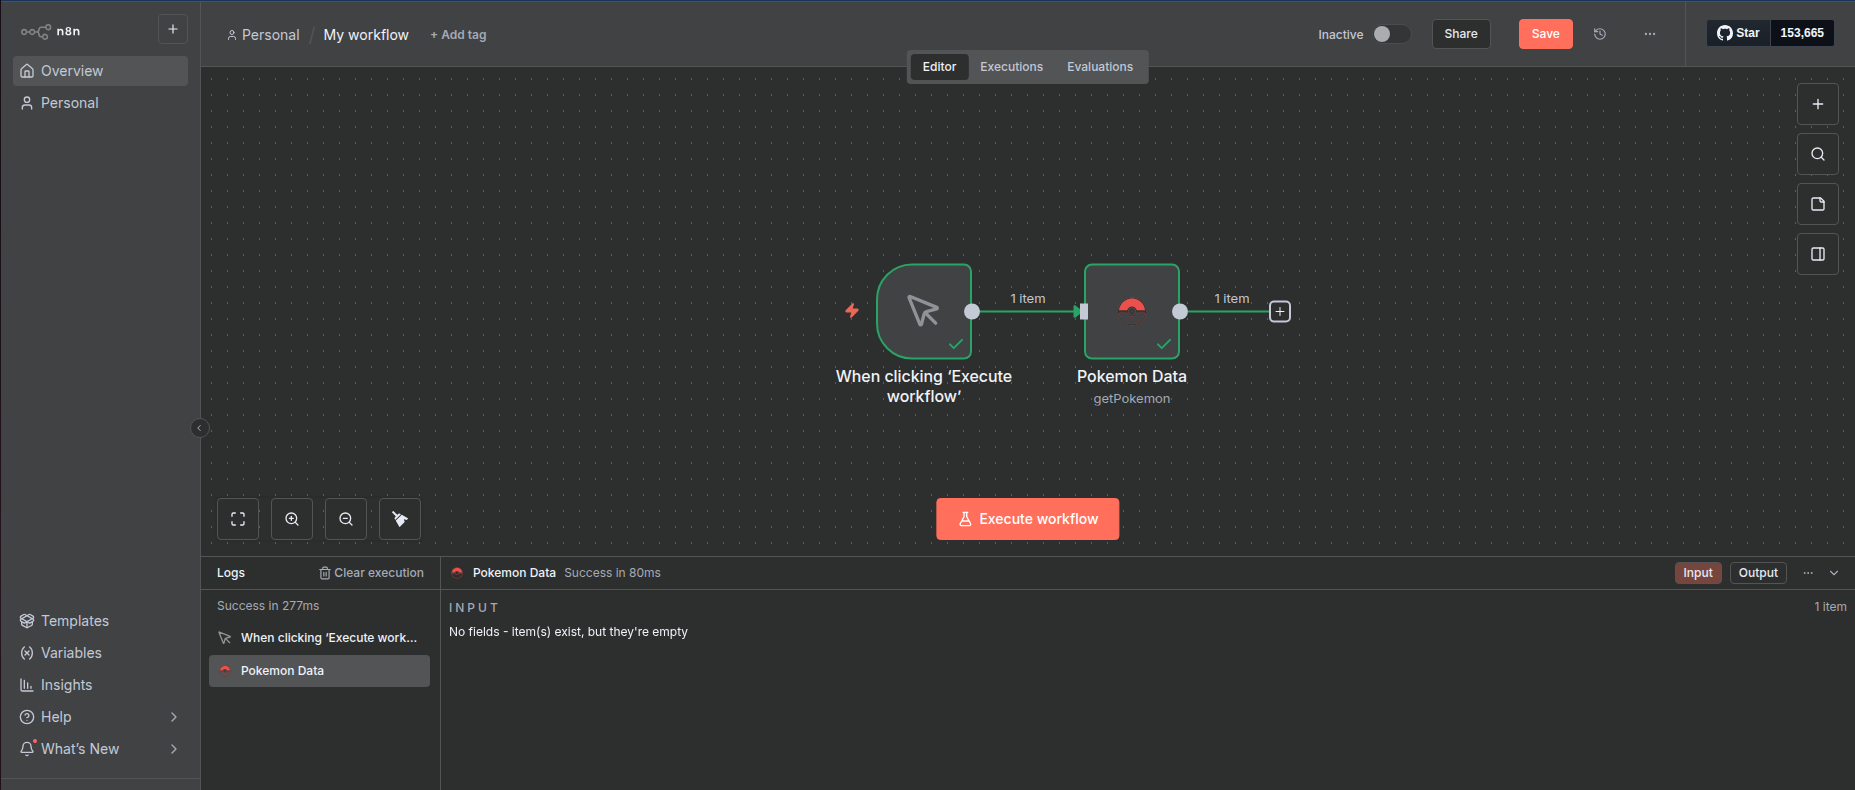Screen dimensions: 1855x790
Task: Select the manual trigger node
Action: (924, 311)
